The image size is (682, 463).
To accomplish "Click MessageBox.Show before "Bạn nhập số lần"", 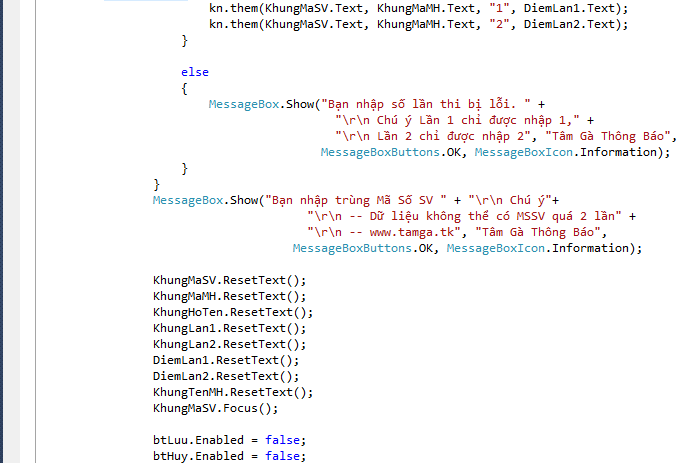I will [x=261, y=104].
